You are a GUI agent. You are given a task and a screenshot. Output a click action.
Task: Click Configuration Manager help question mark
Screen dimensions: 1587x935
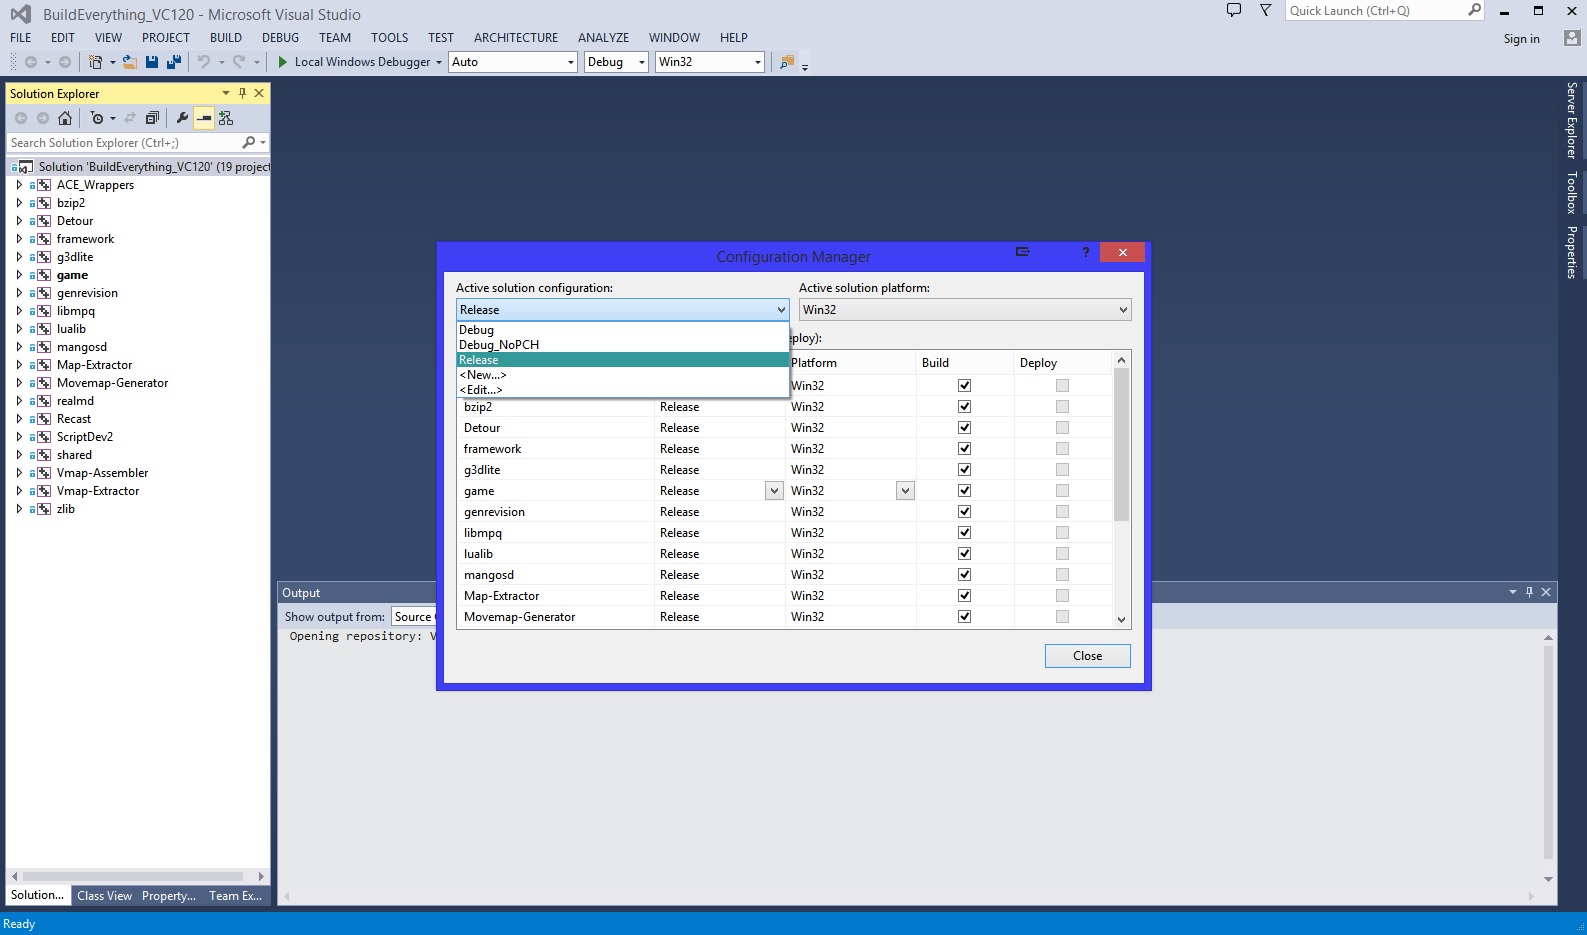coord(1085,252)
